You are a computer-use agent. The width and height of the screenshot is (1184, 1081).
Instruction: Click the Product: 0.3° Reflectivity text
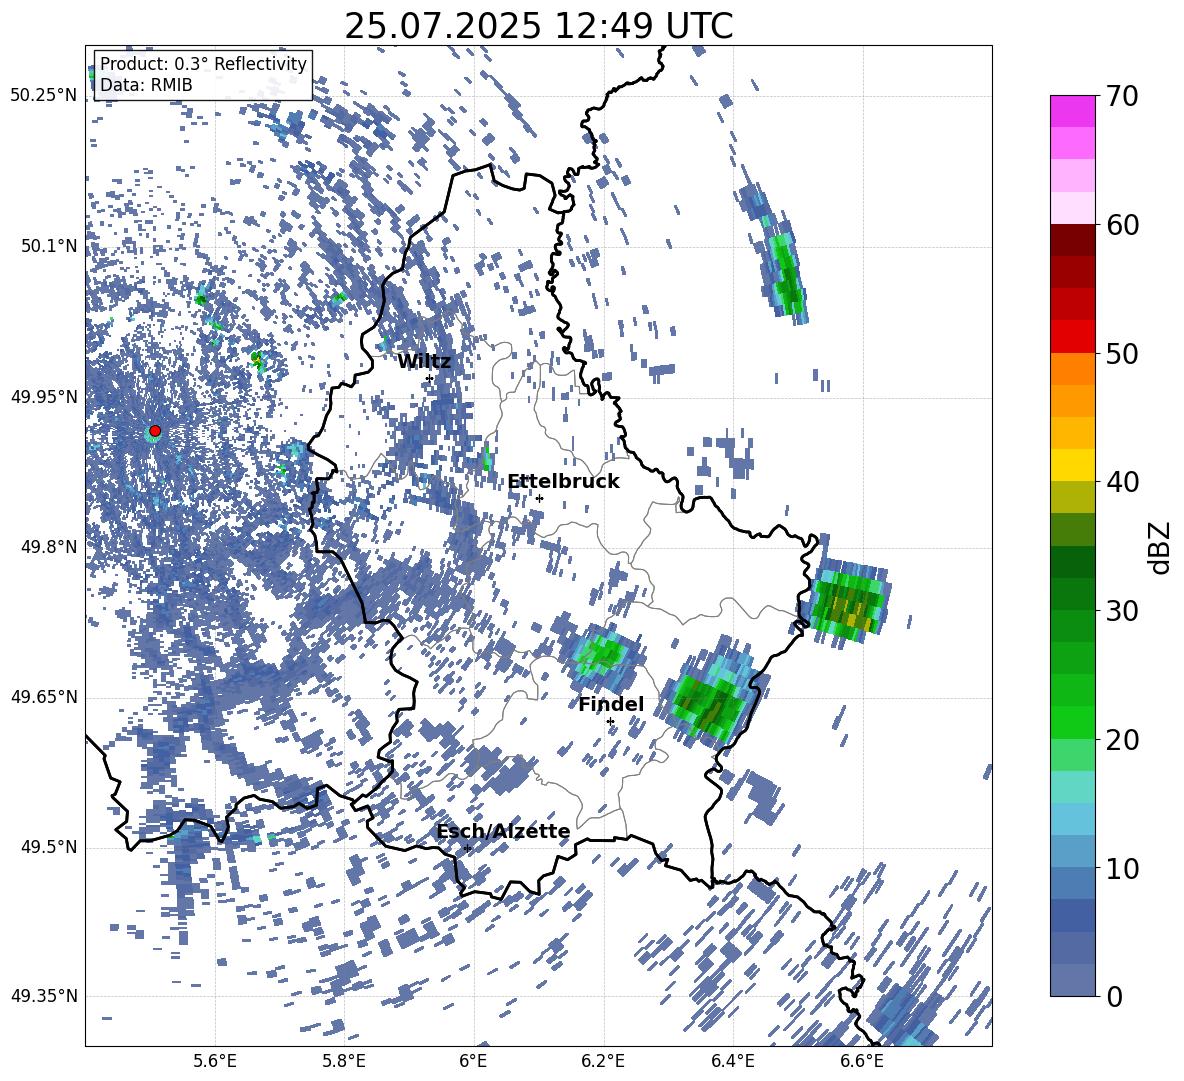[x=203, y=63]
